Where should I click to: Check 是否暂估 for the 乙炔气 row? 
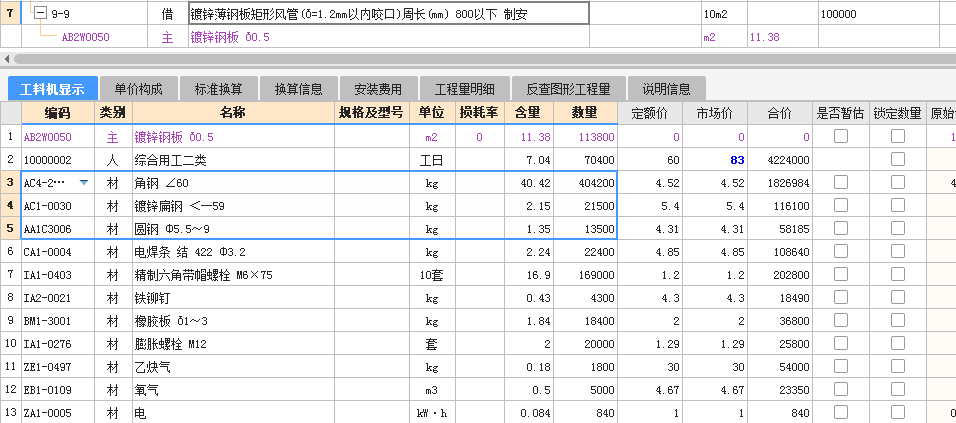[x=841, y=366]
